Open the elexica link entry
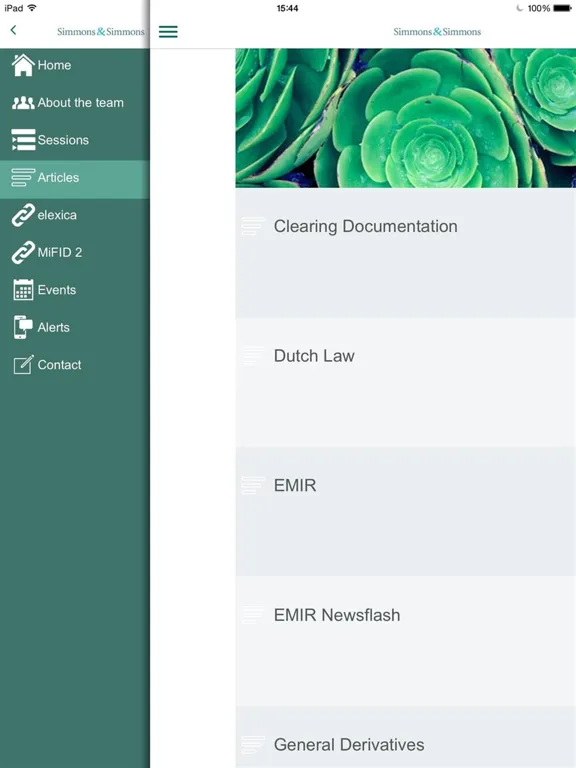576x768 pixels. (x=75, y=215)
